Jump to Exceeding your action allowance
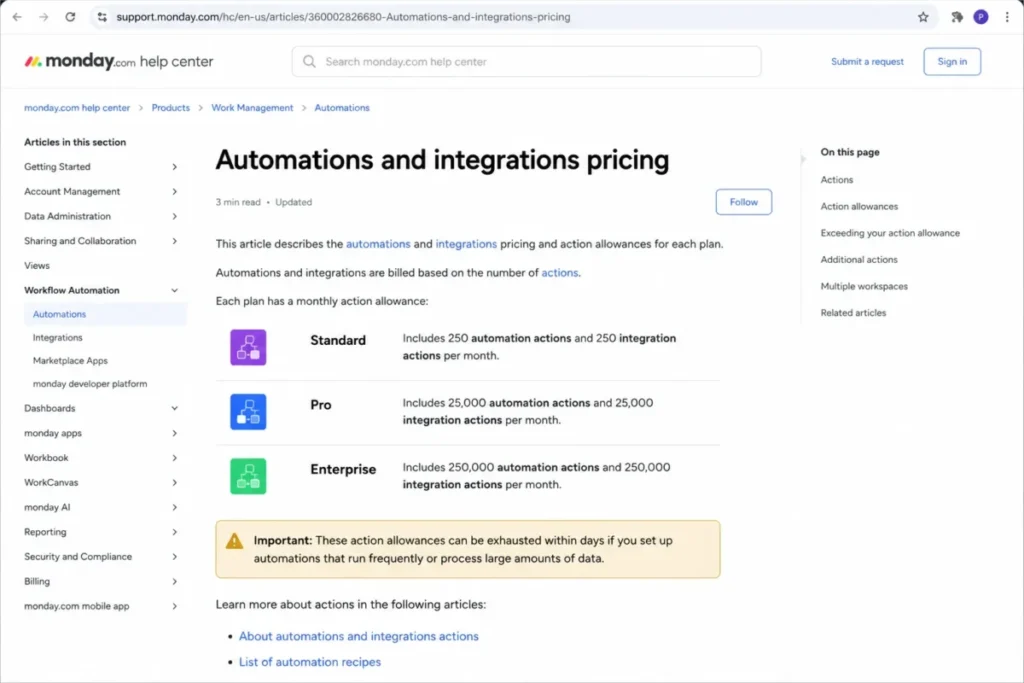Image resolution: width=1024 pixels, height=683 pixels. click(x=890, y=233)
